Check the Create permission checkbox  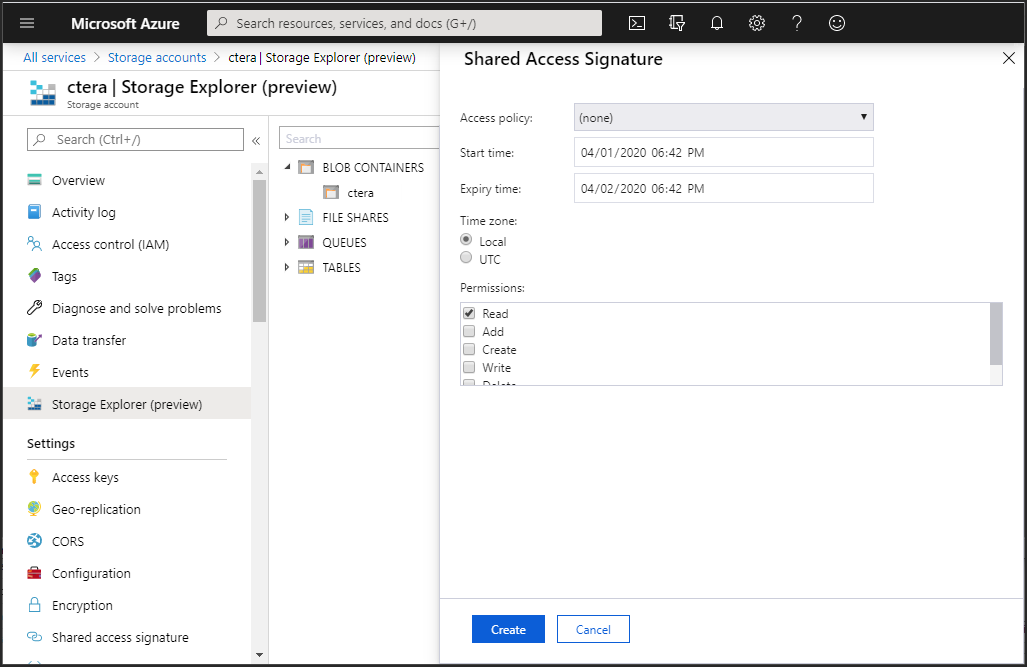tap(469, 349)
